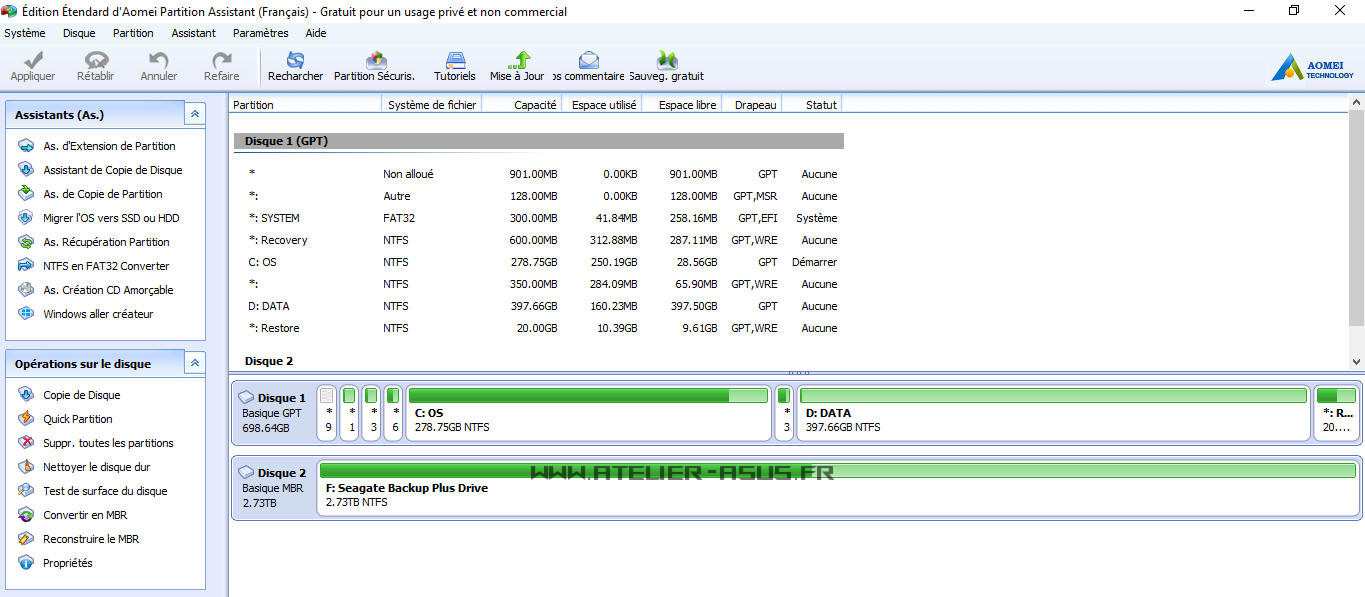Click the Annuler undo arrow icon
Screen dimensions: 1365x597
[x=158, y=62]
